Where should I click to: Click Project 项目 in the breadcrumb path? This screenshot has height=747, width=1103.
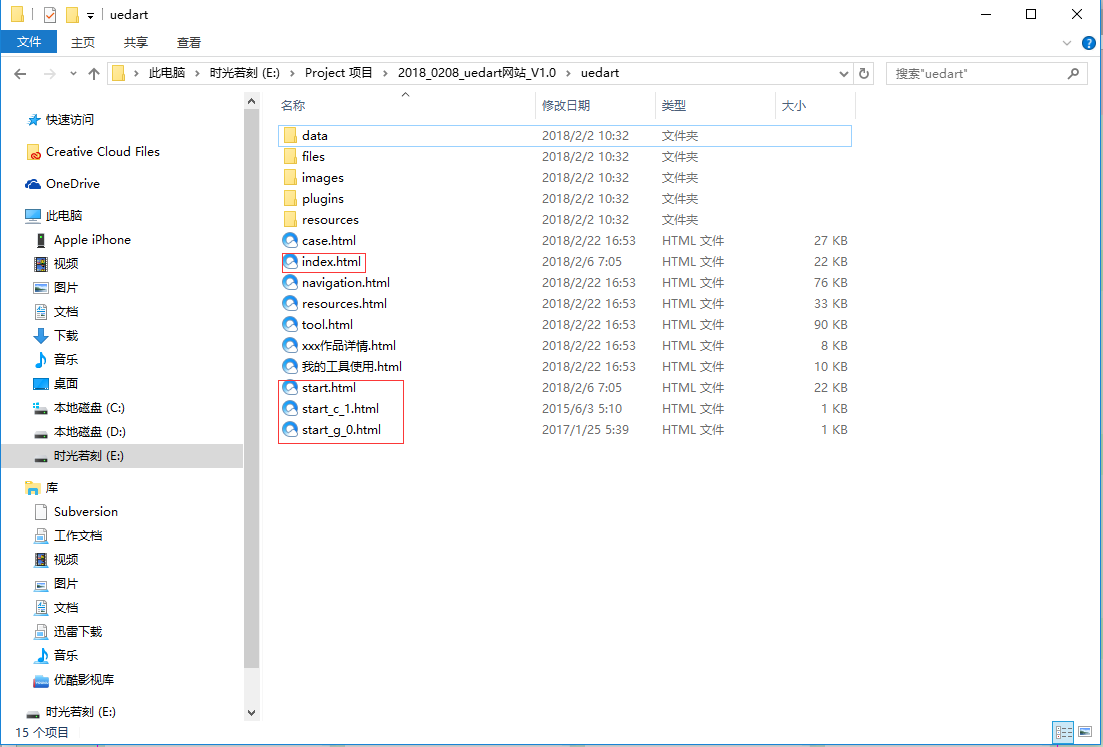[x=338, y=74]
